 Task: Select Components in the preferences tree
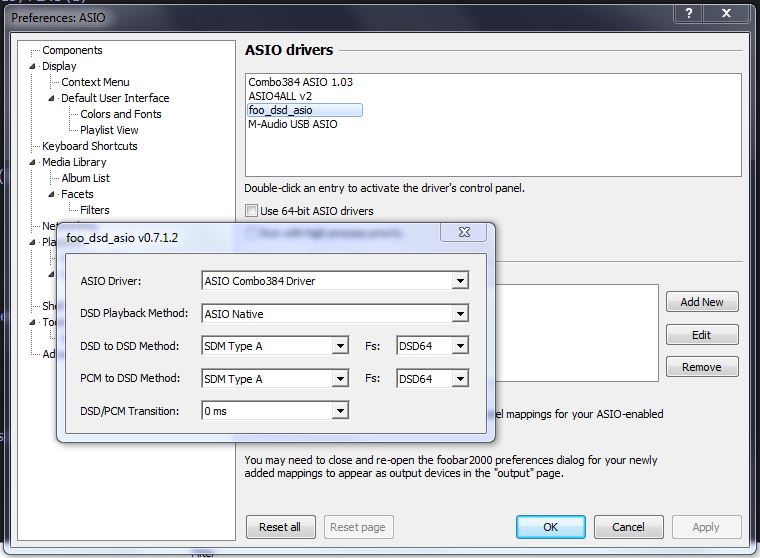point(72,50)
